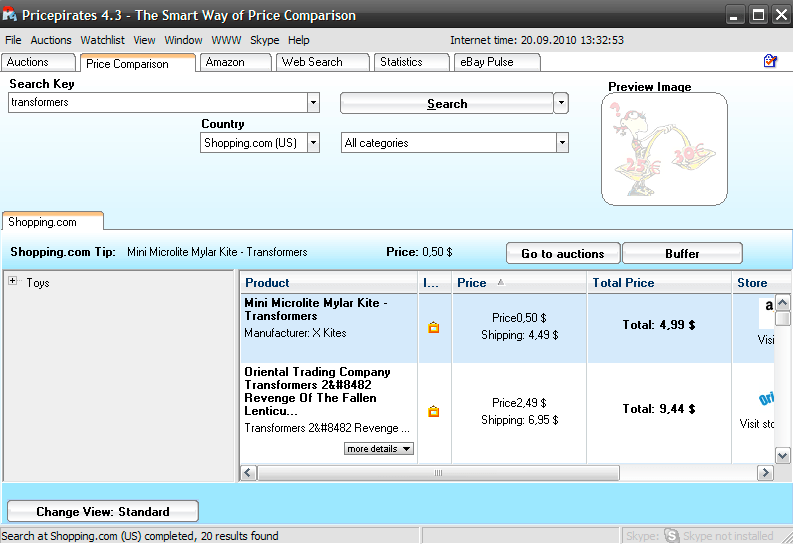Click the Total Price column header
The height and width of the screenshot is (544, 793).
coord(659,283)
